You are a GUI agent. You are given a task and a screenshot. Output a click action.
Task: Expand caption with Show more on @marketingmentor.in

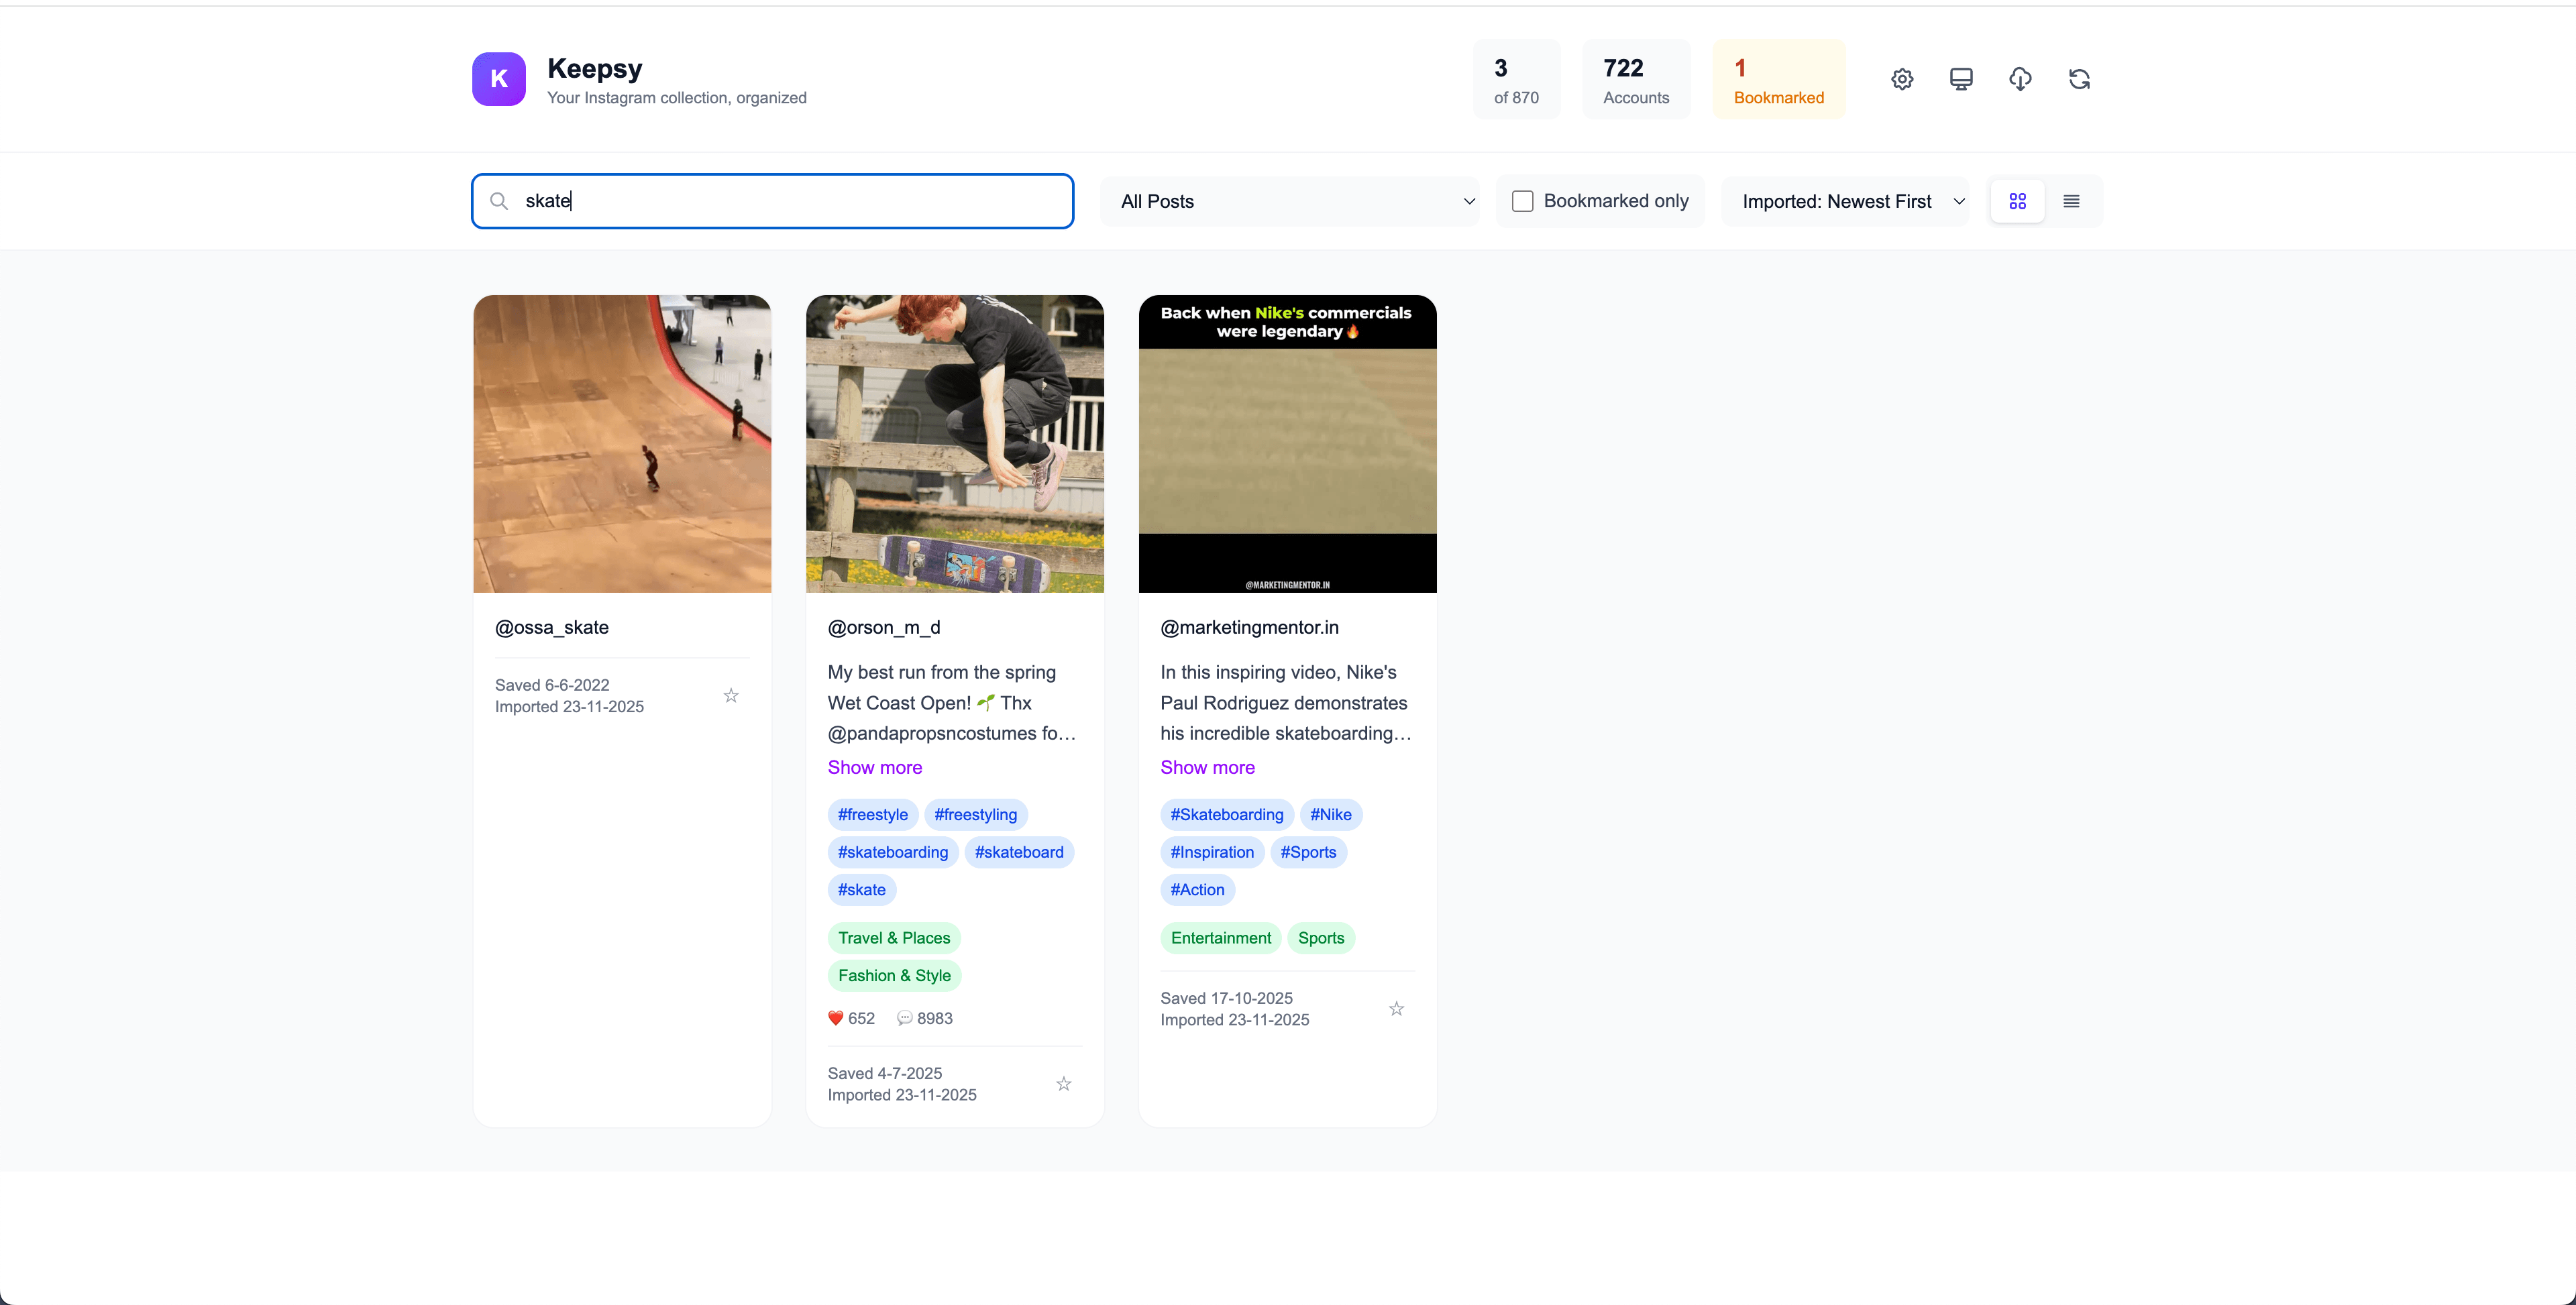coord(1207,767)
